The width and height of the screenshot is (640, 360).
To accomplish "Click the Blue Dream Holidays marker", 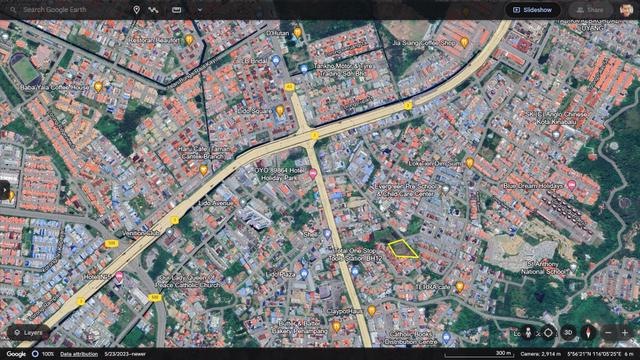I will tap(571, 186).
